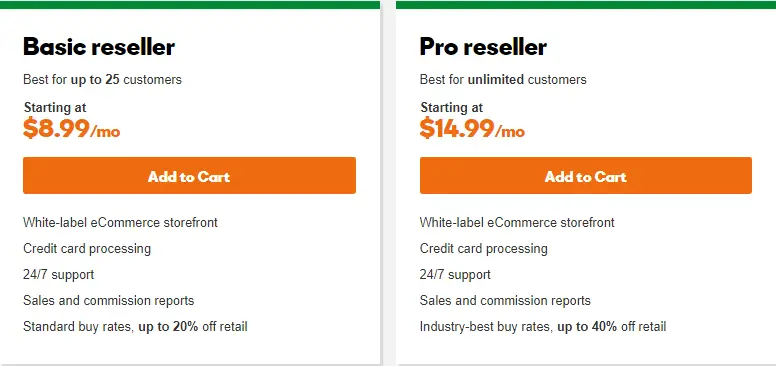Image resolution: width=776 pixels, height=366 pixels.
Task: Click the Basic reseller heading
Action: tap(99, 47)
